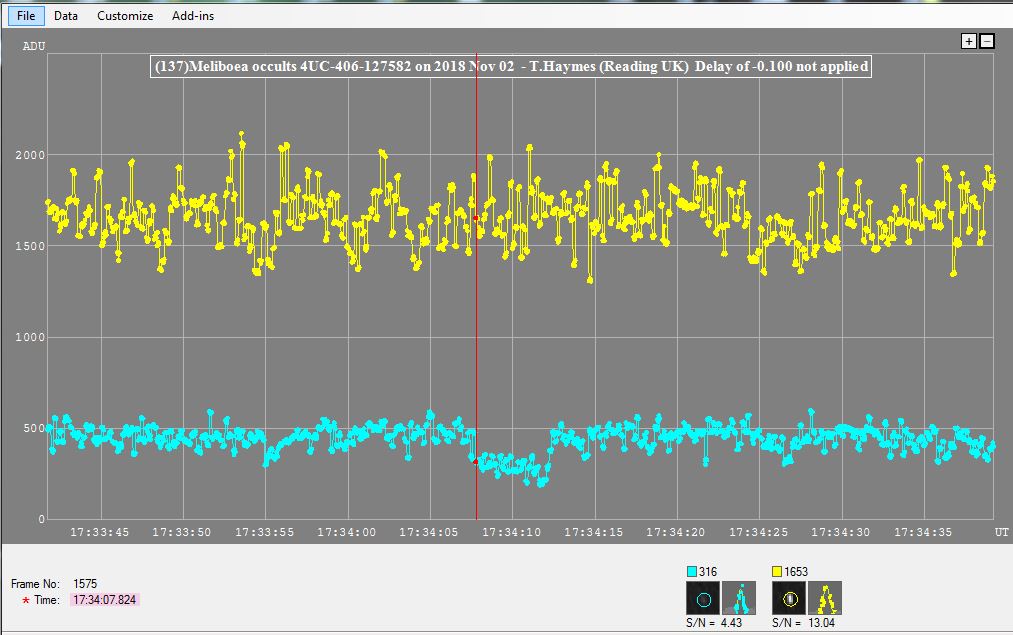The height and width of the screenshot is (635, 1013).
Task: Click the red asterisk next to Time
Action: tap(25, 601)
